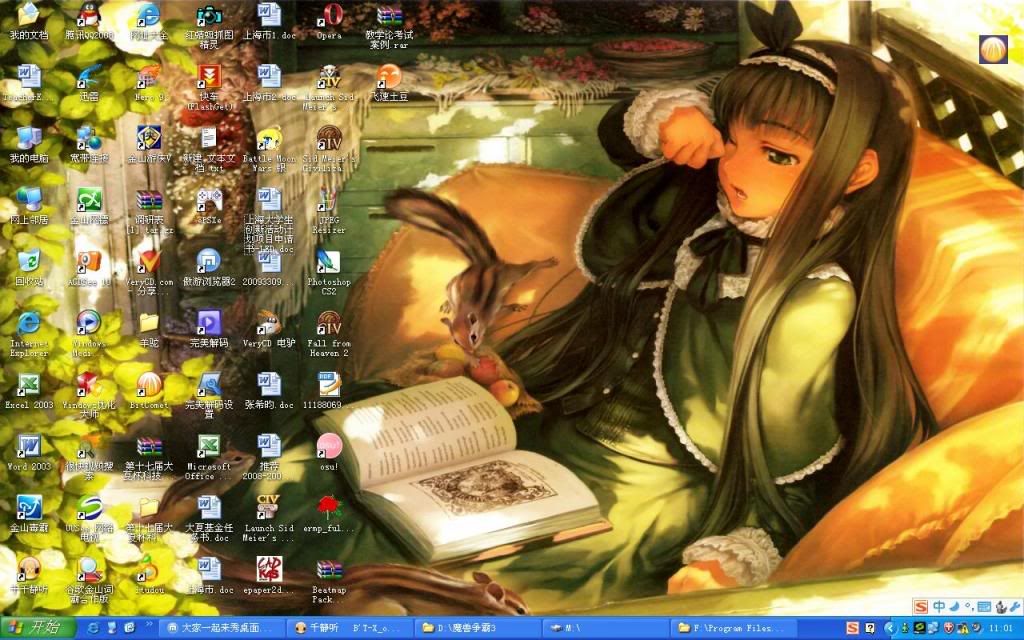Screen dimensions: 1024x640
Task: Open the Nero 9 shortcut
Action: [x=149, y=78]
